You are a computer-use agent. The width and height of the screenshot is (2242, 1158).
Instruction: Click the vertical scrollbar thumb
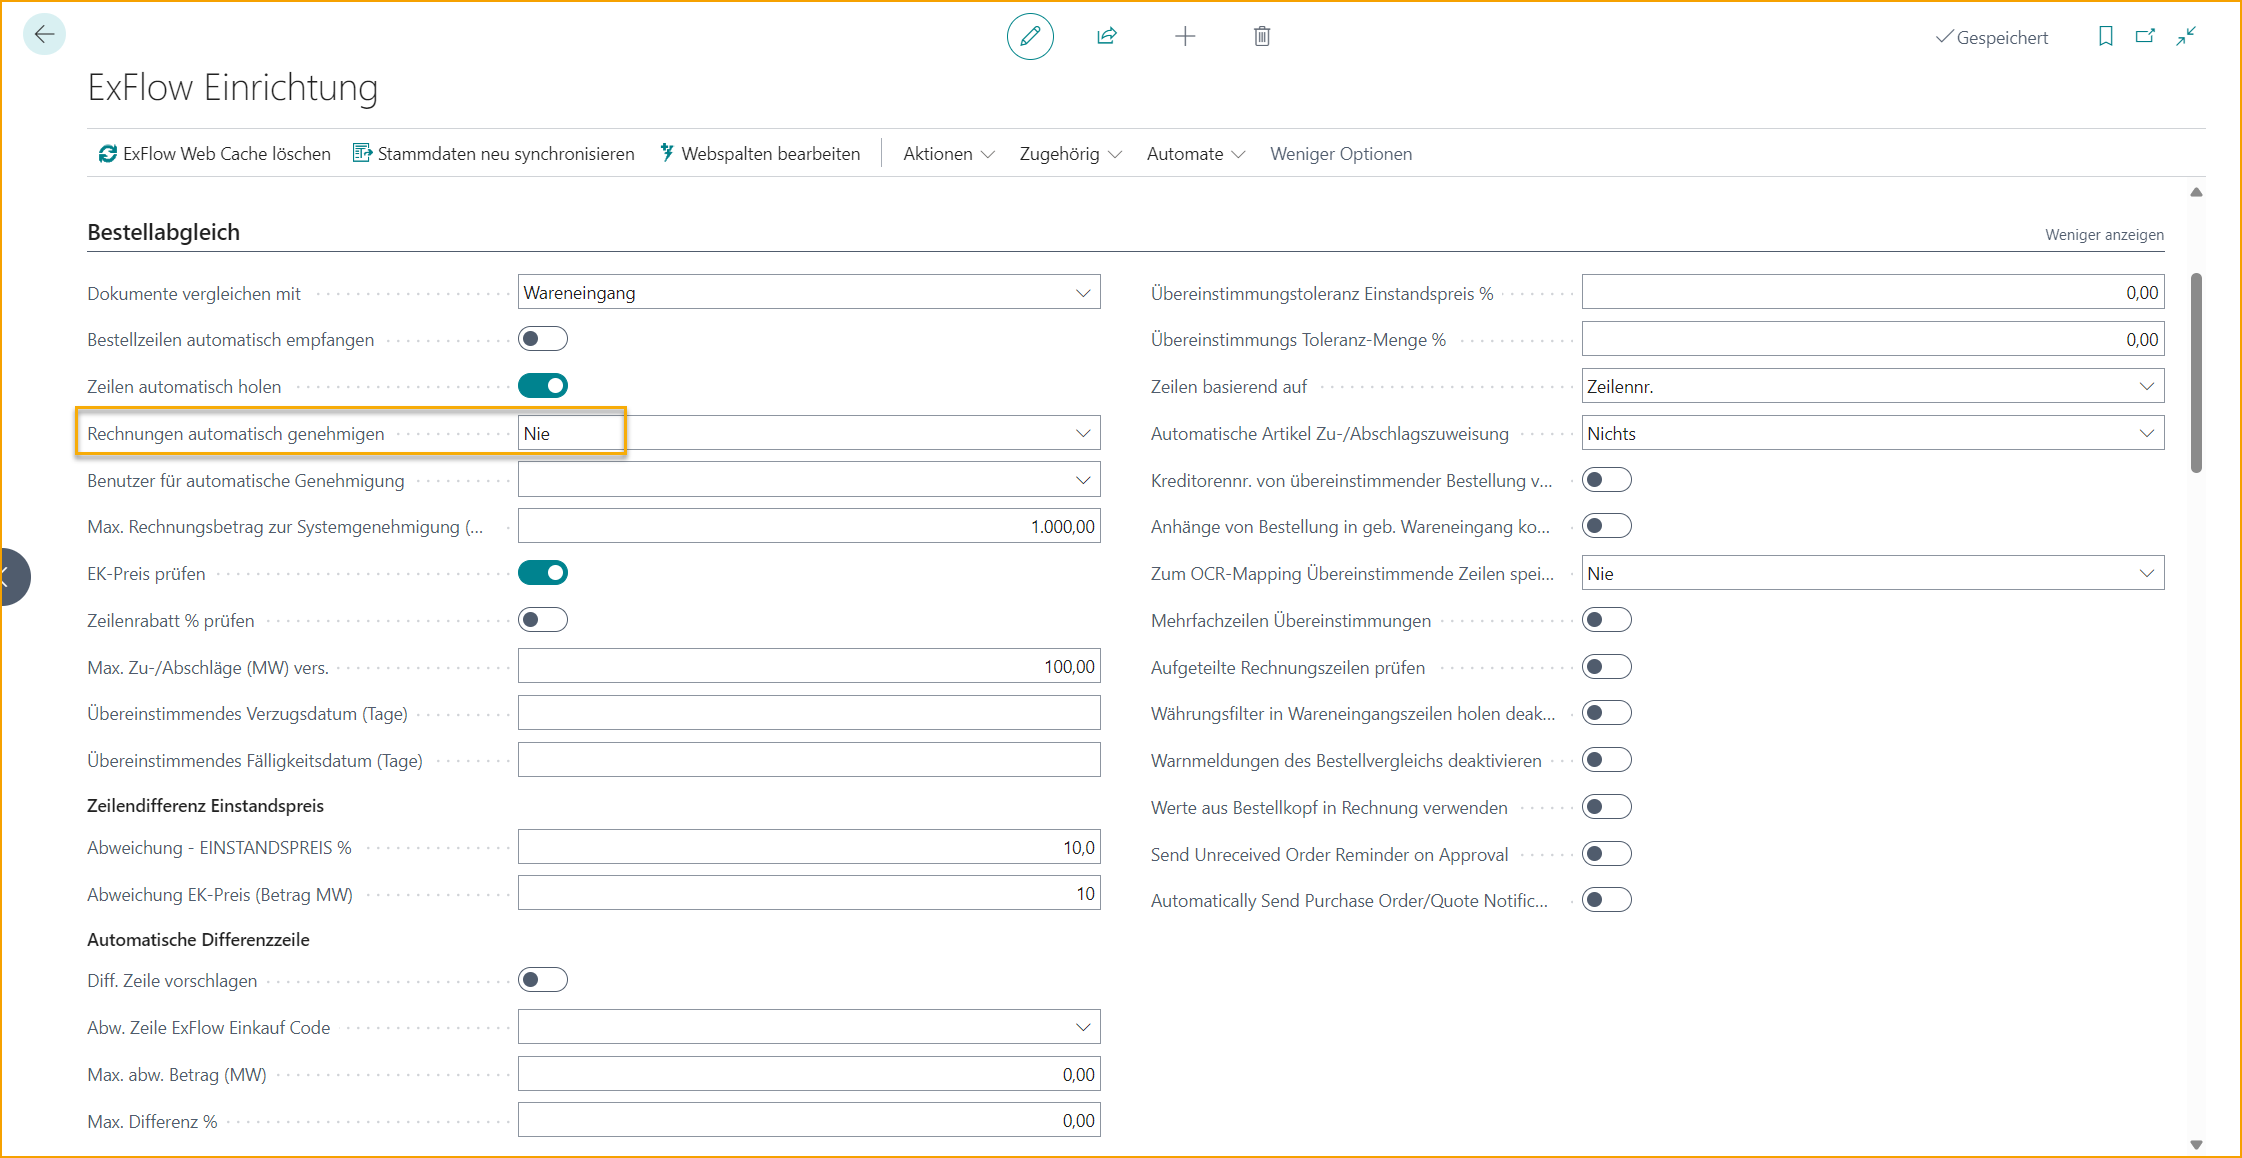2196,372
